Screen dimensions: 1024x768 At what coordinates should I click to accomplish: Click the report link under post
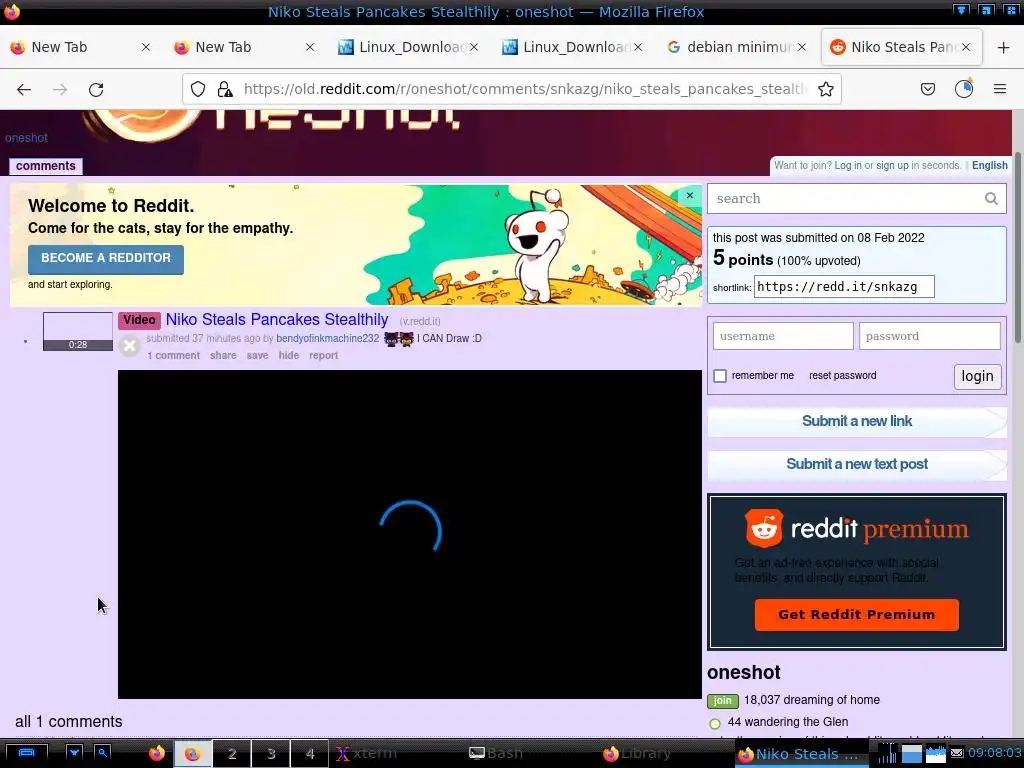click(323, 355)
